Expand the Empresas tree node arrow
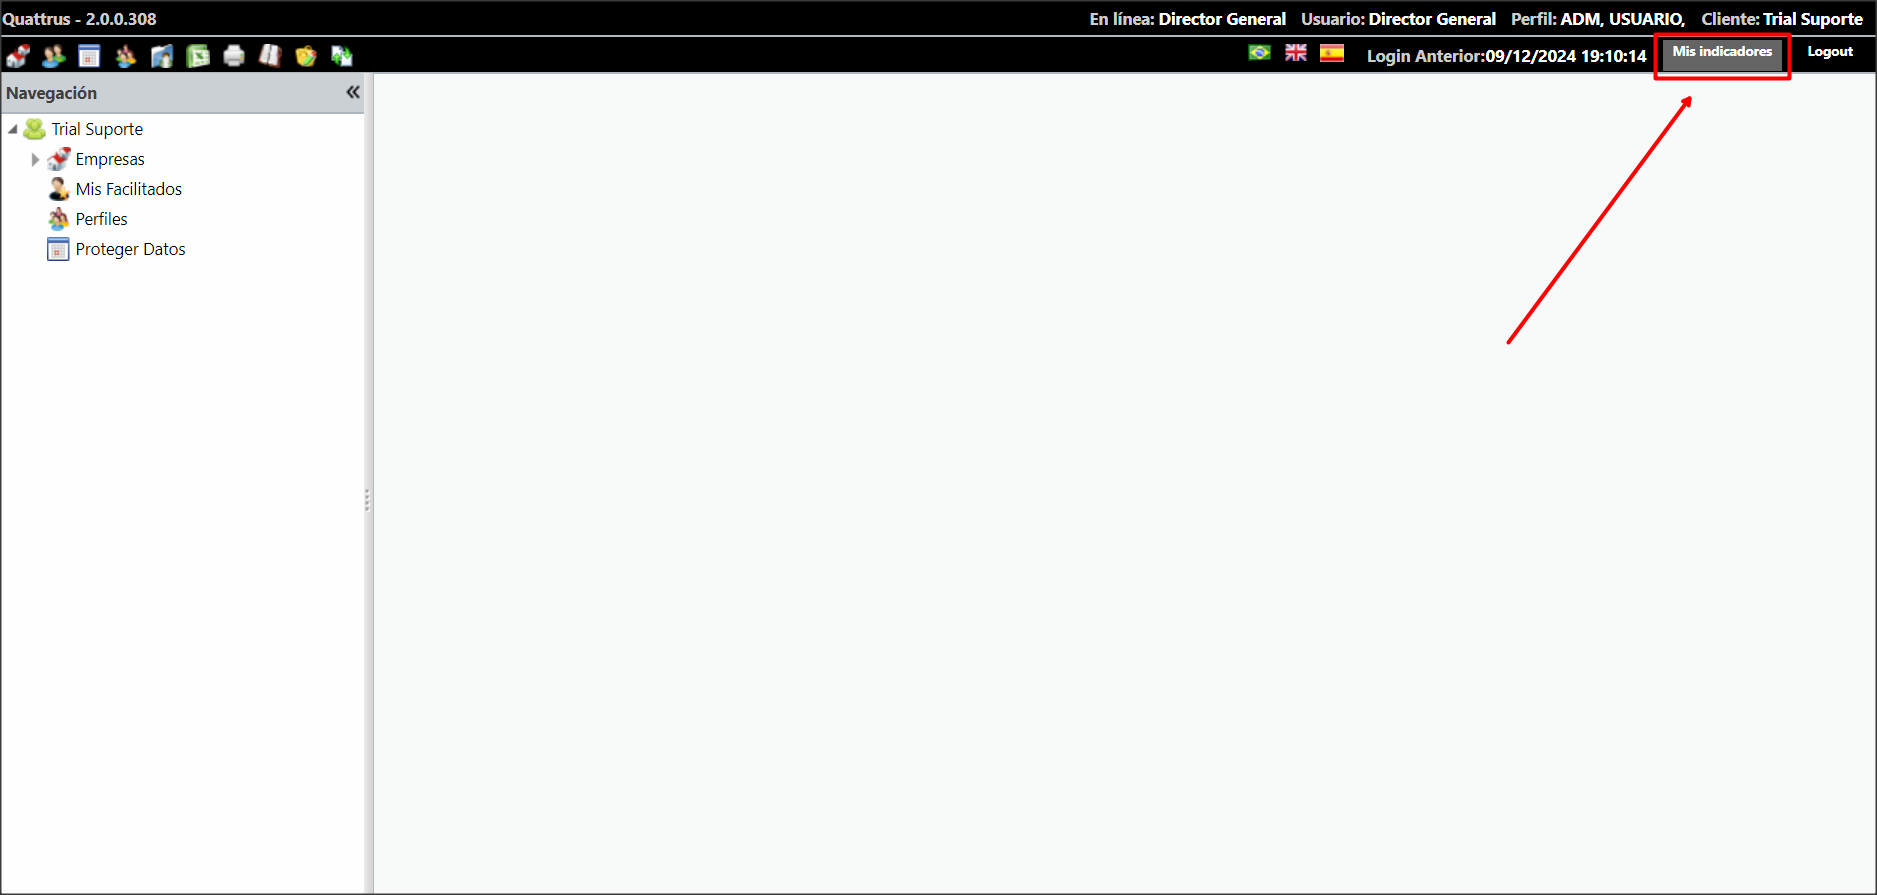This screenshot has height=895, width=1877. 36,160
